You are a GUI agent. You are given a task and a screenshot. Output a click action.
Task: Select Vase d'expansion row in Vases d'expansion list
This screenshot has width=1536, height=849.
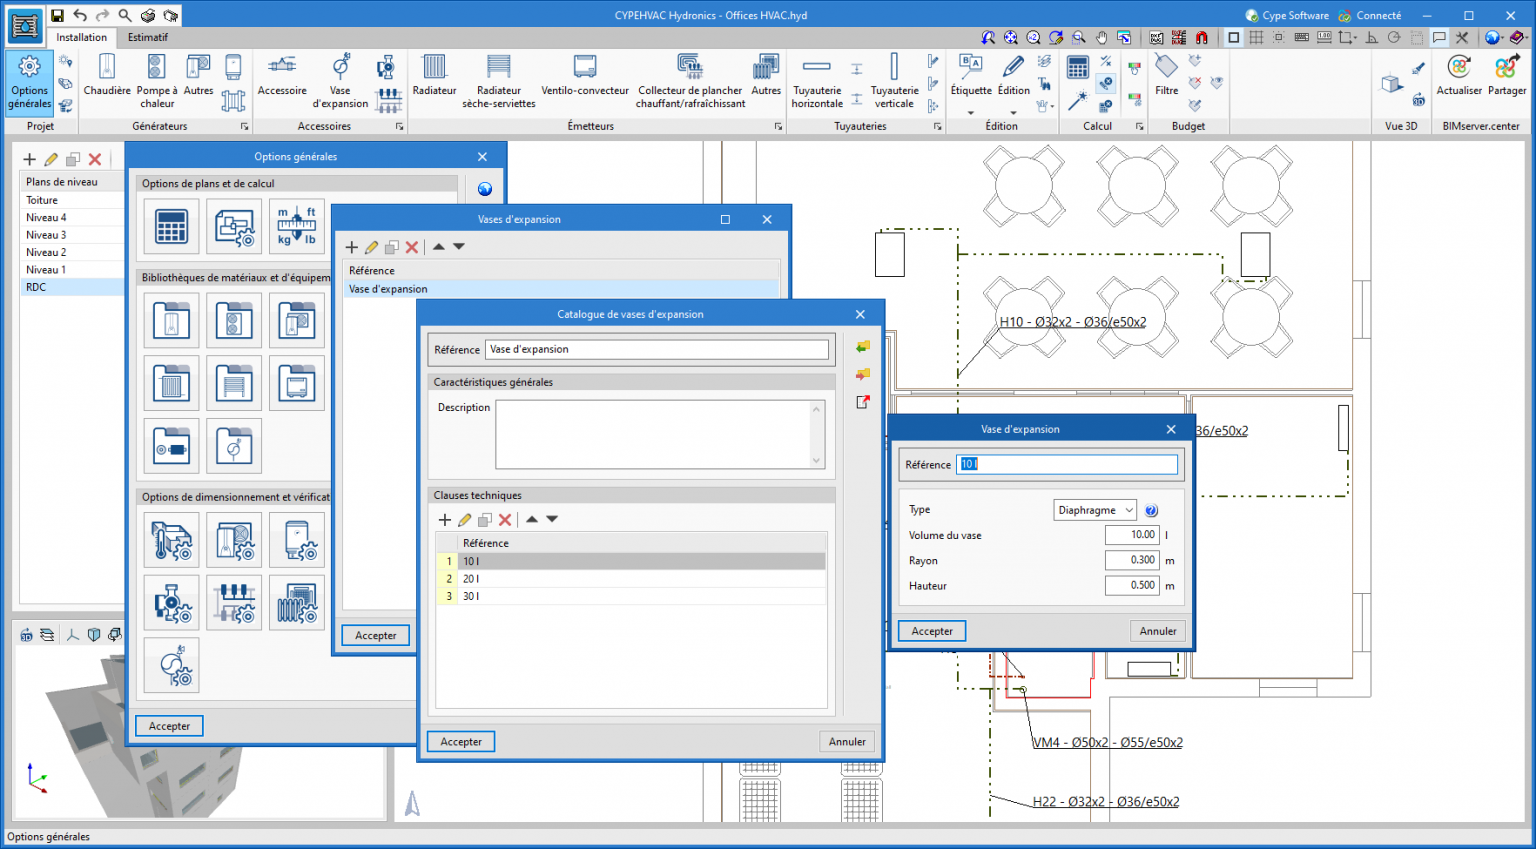pos(561,289)
